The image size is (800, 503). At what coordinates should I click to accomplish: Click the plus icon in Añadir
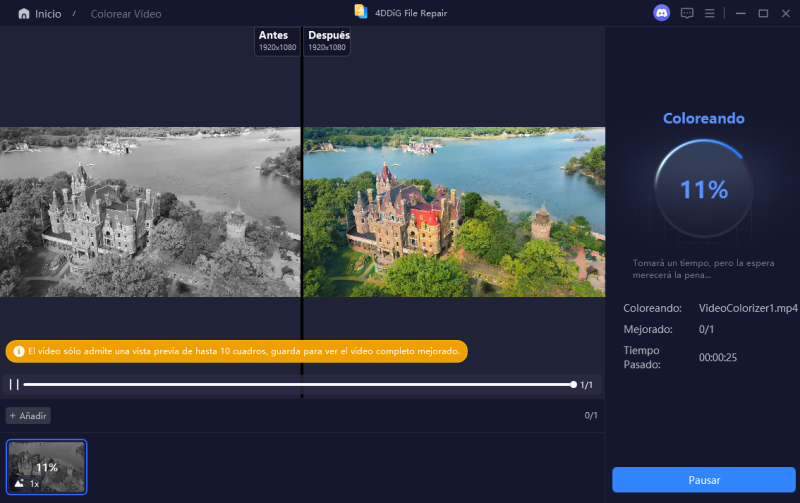(13, 415)
